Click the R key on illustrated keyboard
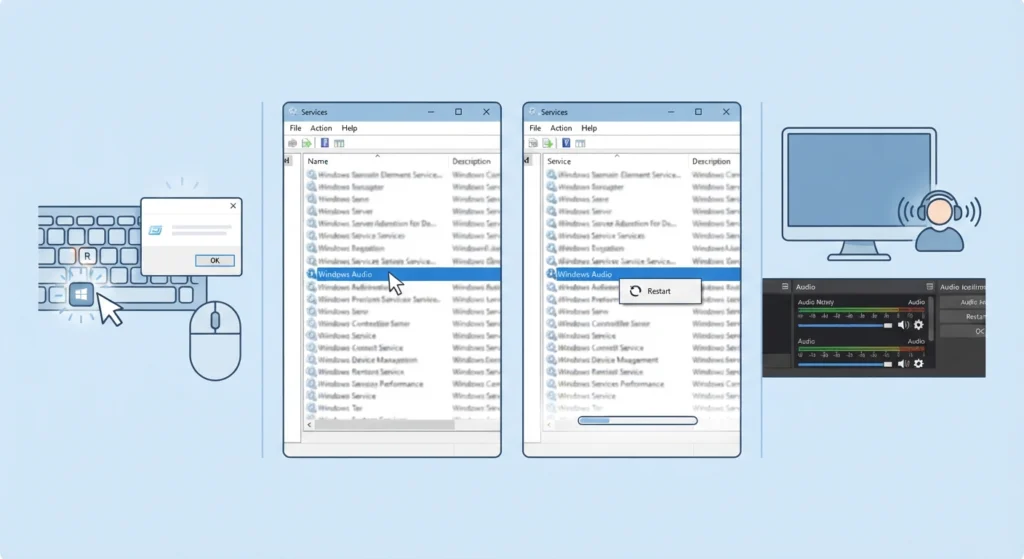 point(88,256)
